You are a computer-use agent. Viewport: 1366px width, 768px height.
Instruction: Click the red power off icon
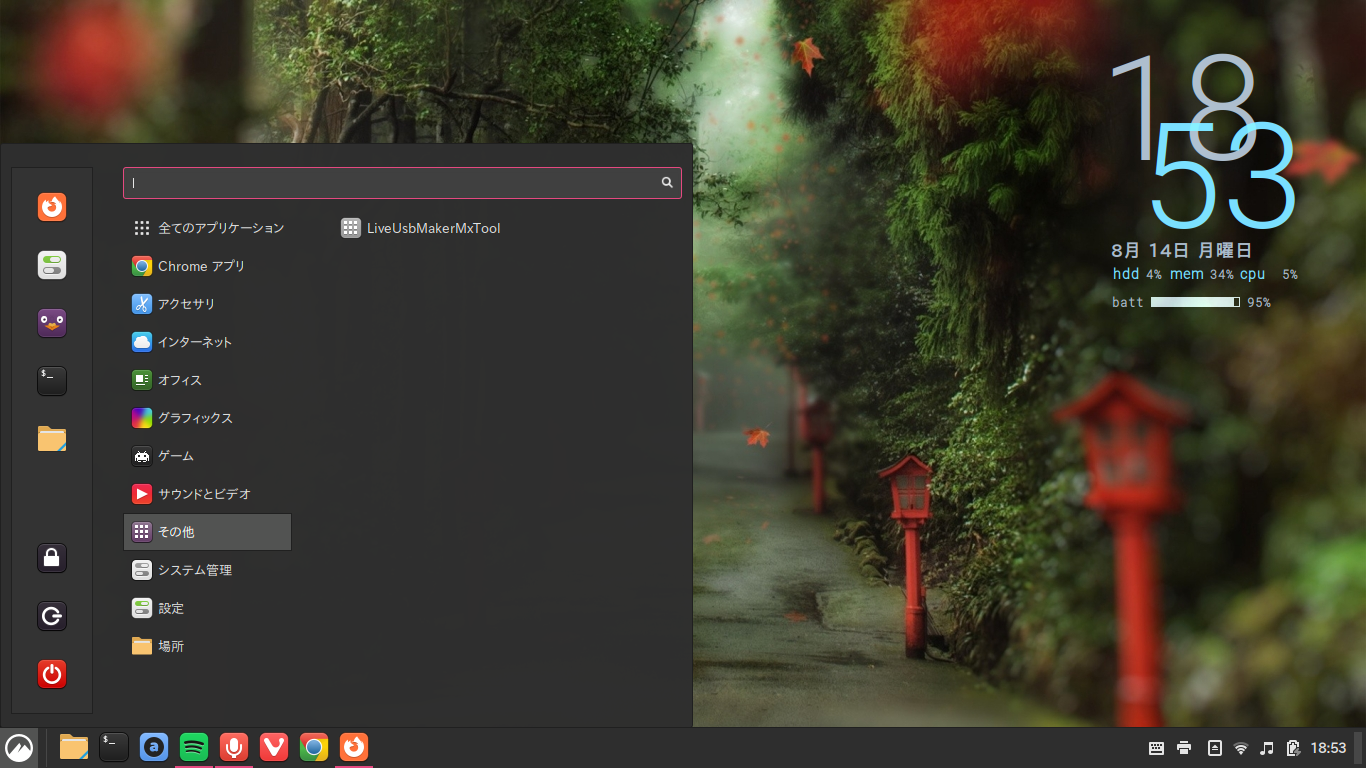click(x=52, y=674)
